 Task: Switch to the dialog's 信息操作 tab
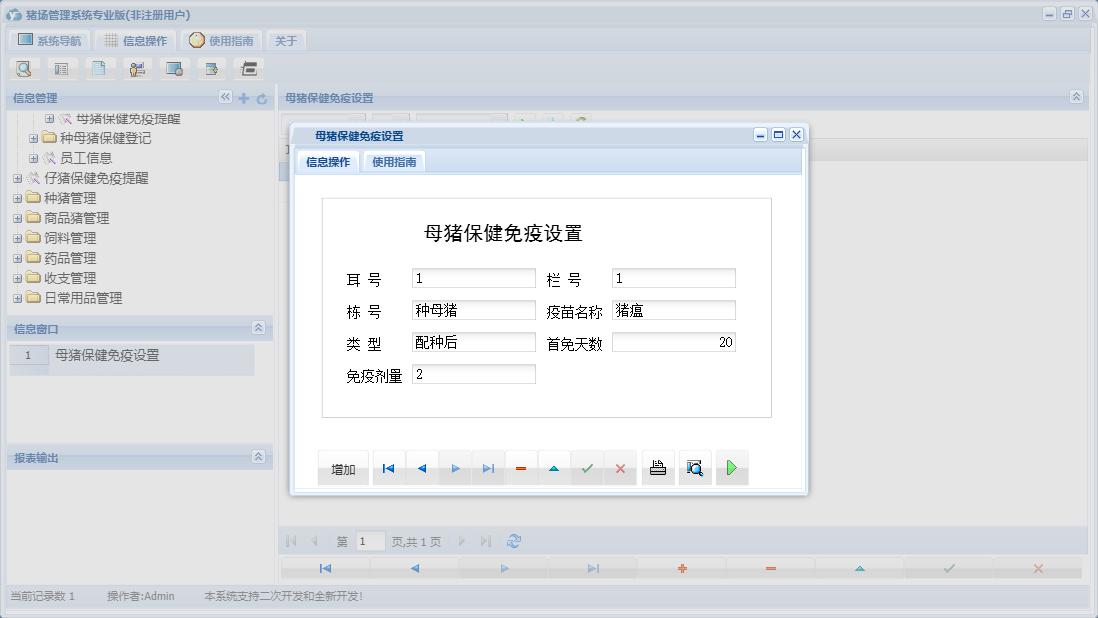coord(328,162)
